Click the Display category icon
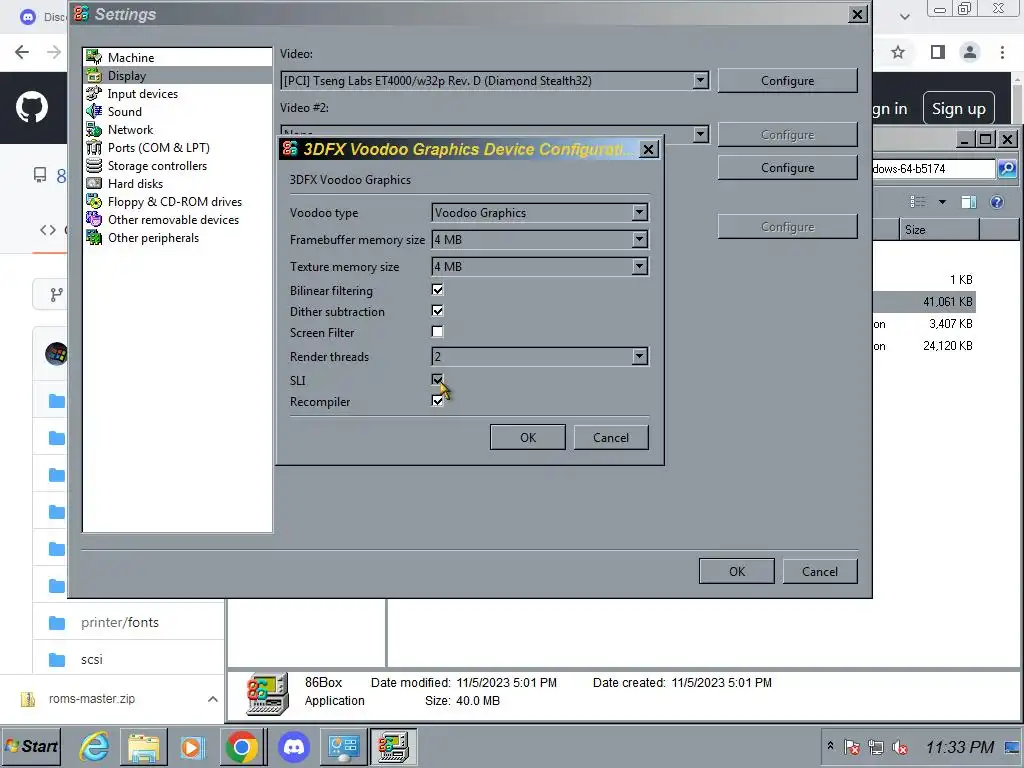 [x=94, y=76]
